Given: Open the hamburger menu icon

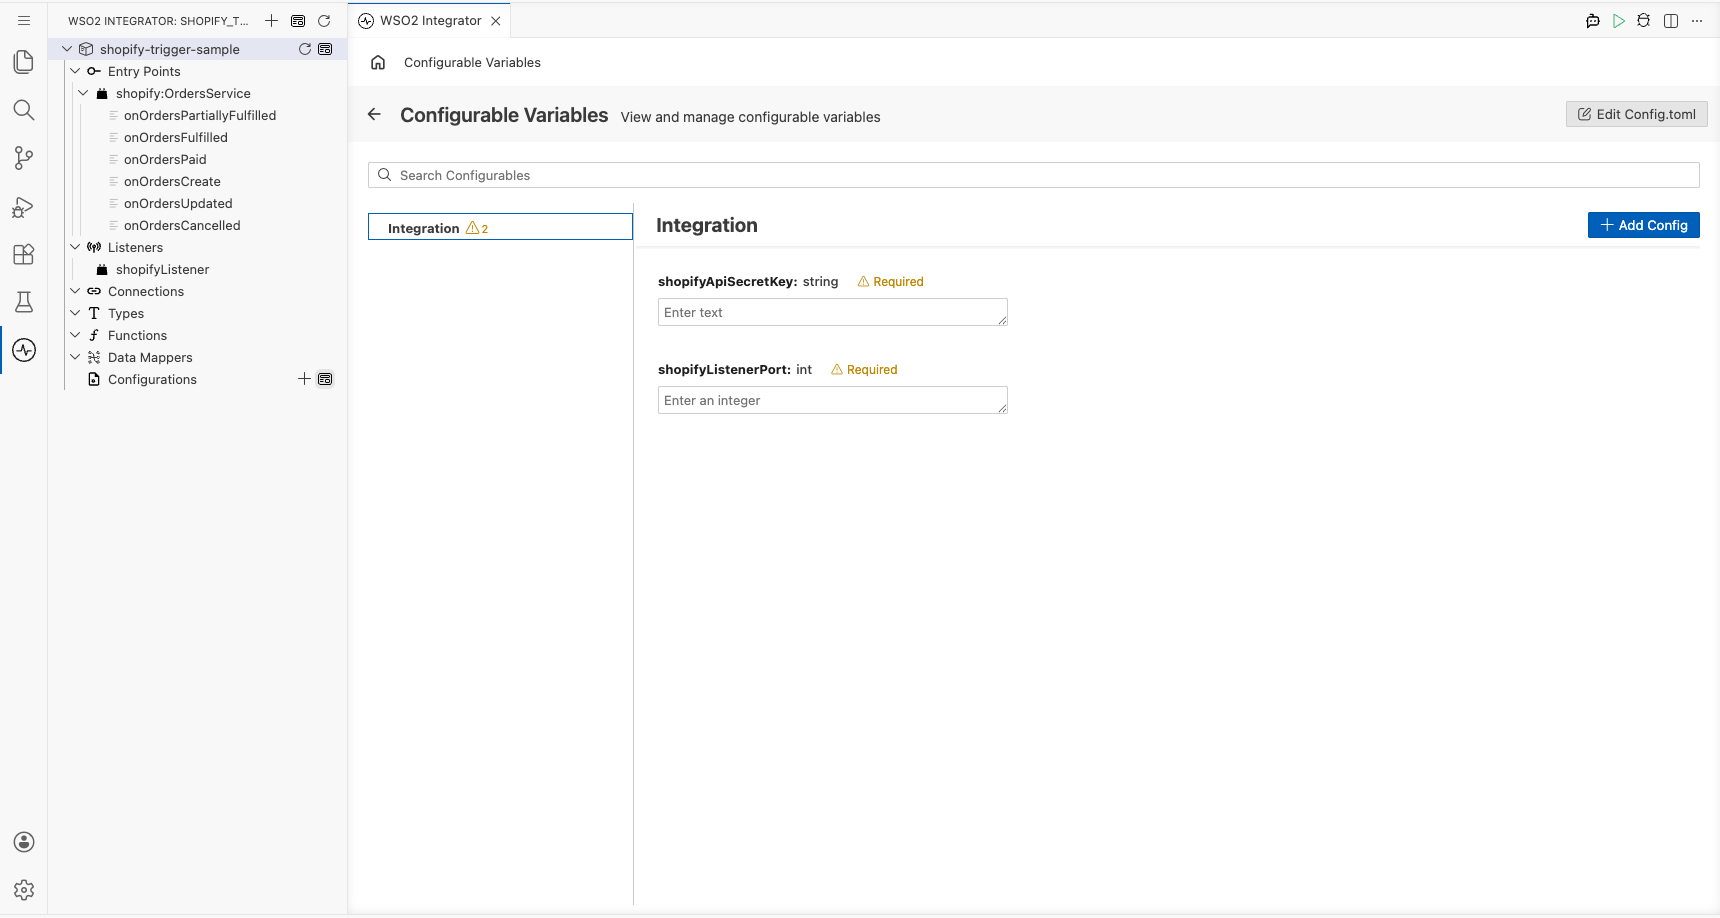Looking at the screenshot, I should coord(24,20).
